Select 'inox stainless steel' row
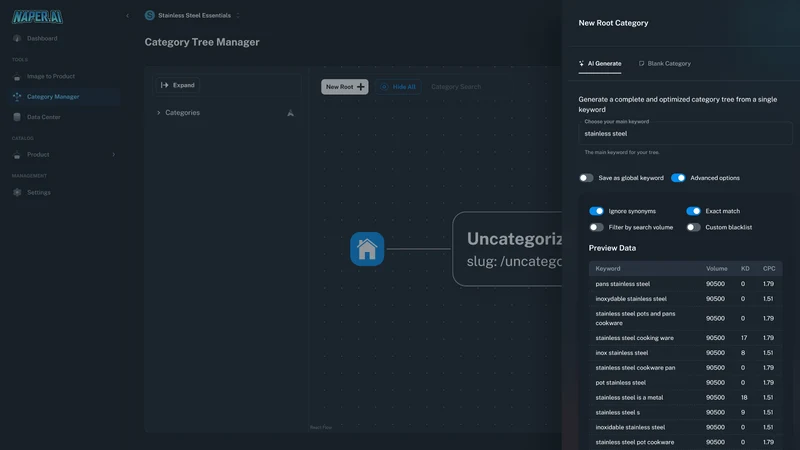 click(x=685, y=353)
